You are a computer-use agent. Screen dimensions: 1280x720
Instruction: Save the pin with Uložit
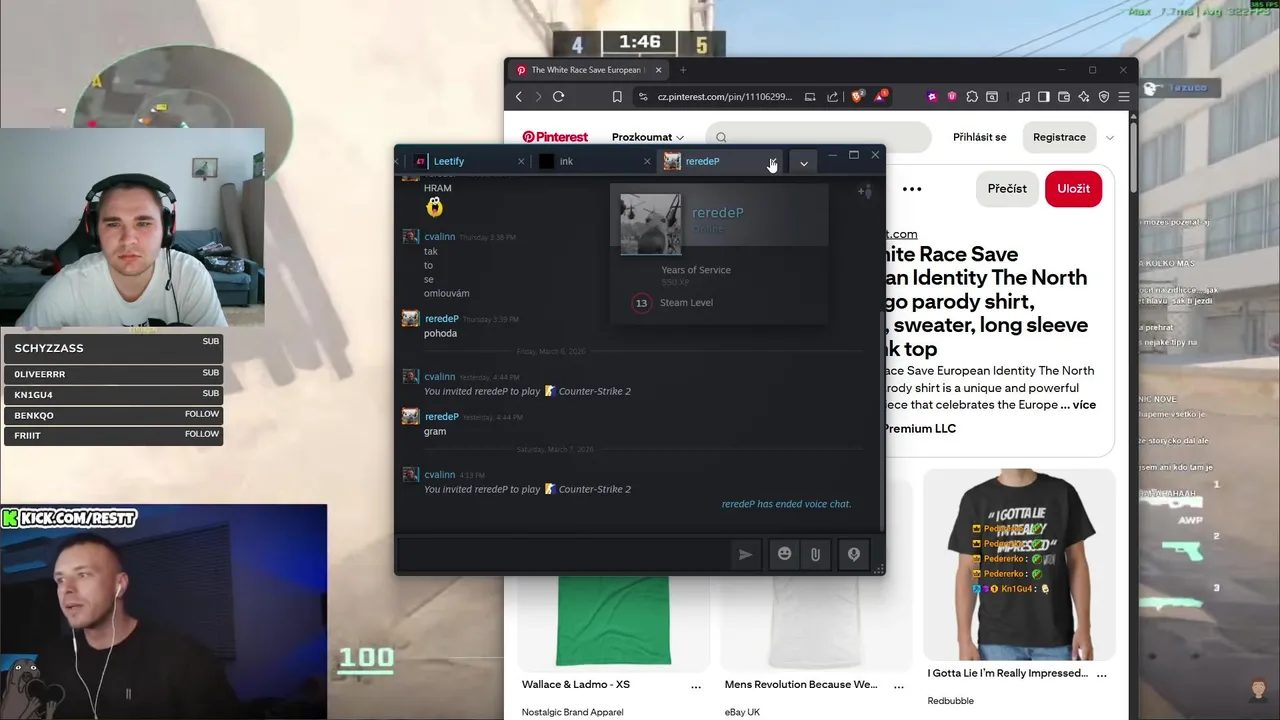pyautogui.click(x=1073, y=189)
